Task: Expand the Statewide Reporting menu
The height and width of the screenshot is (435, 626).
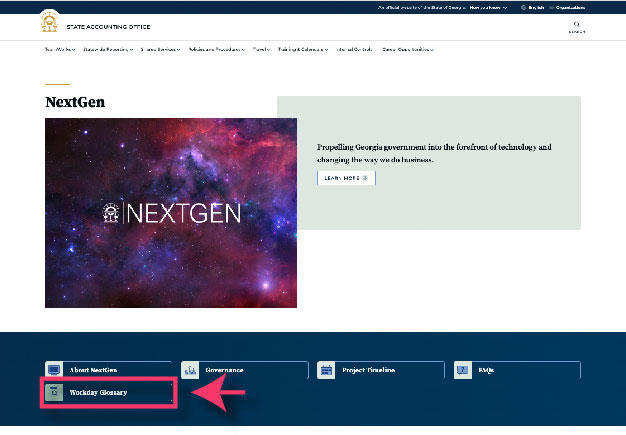Action: coord(108,49)
